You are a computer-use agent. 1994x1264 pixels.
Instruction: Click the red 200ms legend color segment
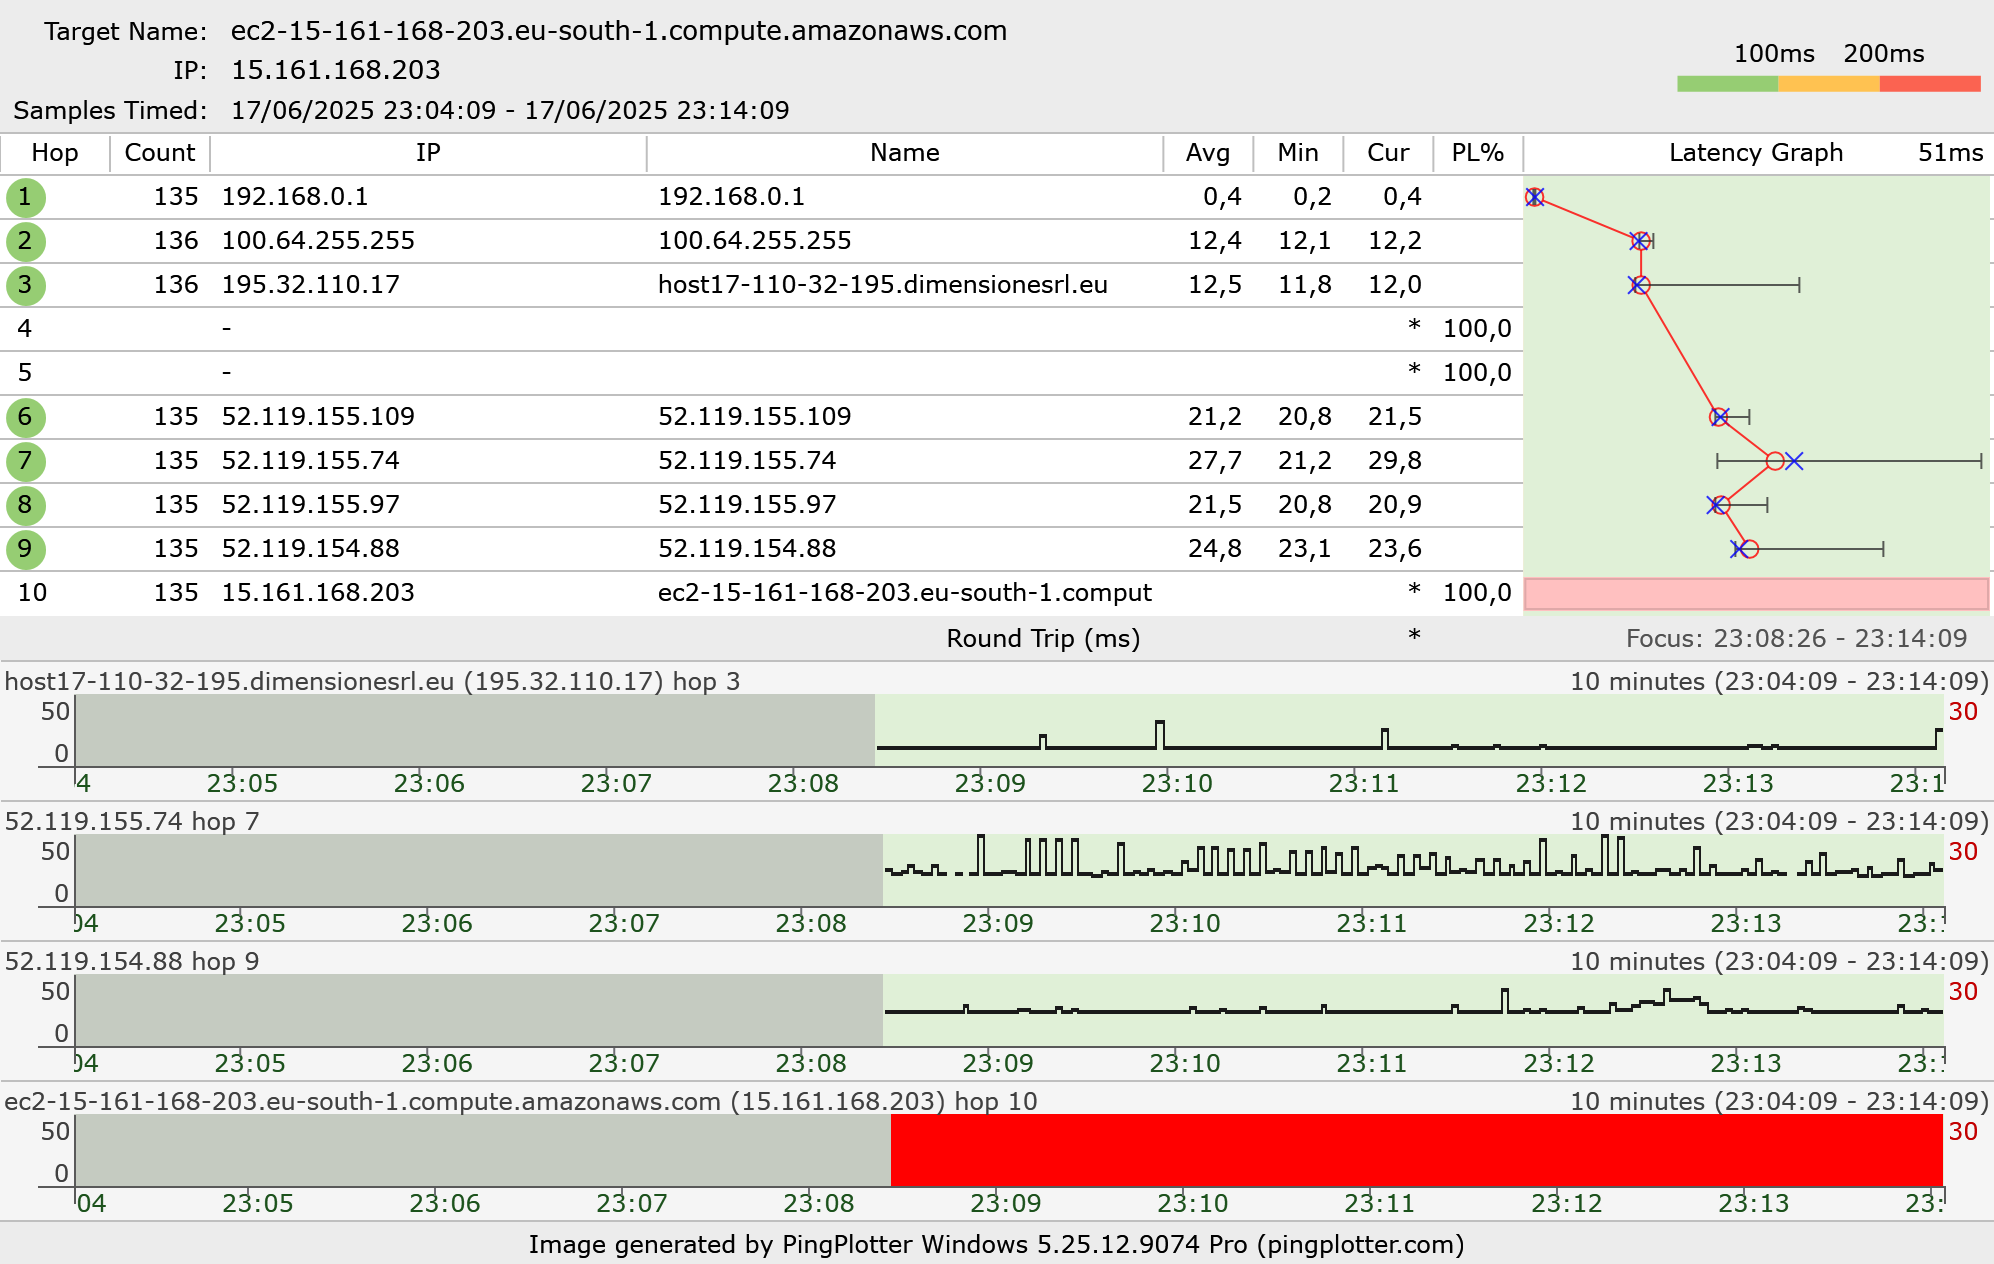1929,84
